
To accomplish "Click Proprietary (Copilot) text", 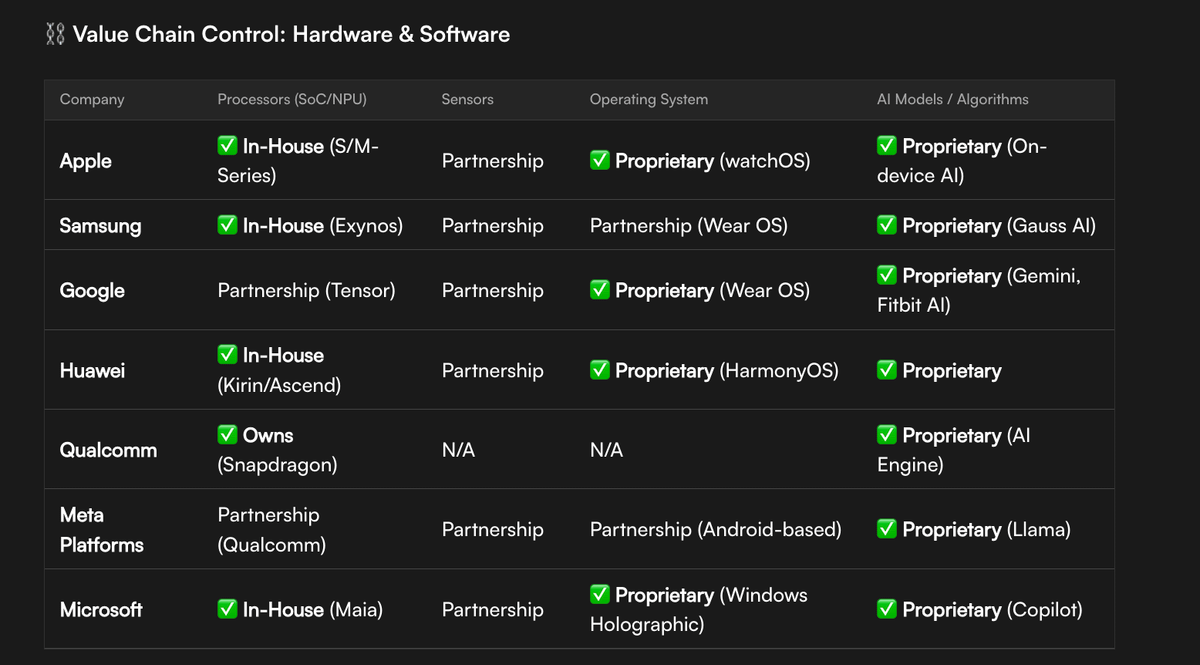I will coord(992,609).
